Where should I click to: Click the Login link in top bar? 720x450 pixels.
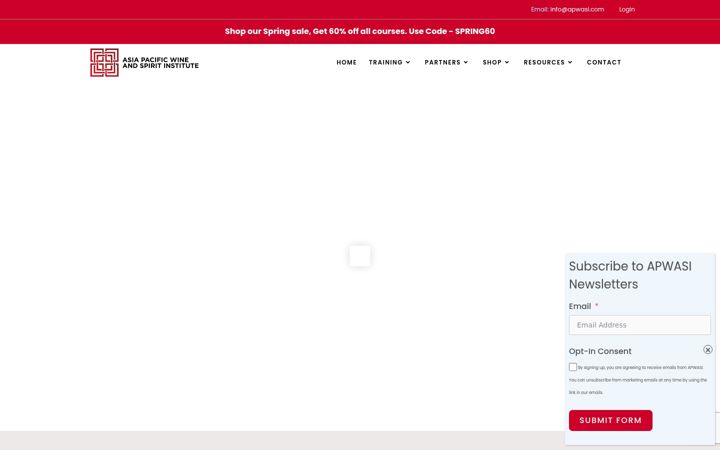point(627,10)
